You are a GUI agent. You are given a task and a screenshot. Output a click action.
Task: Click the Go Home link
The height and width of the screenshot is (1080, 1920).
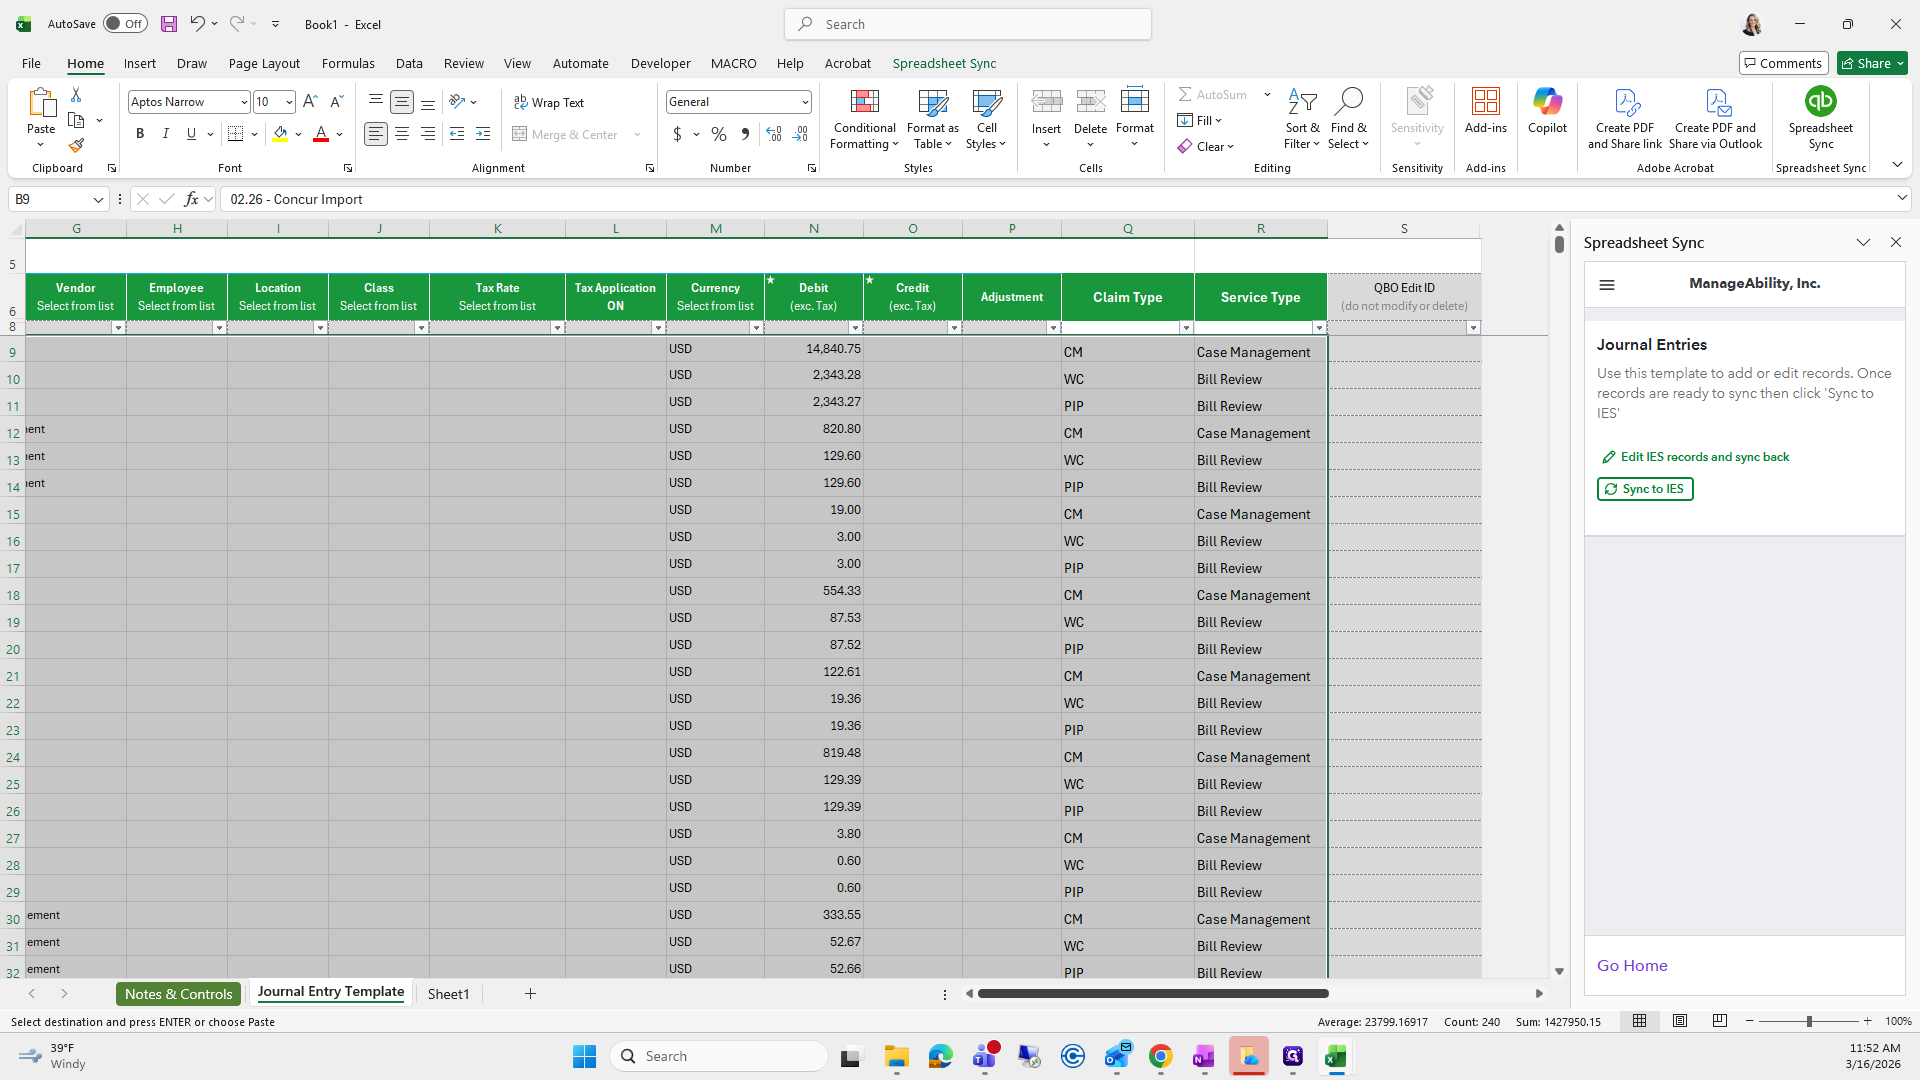coord(1632,966)
